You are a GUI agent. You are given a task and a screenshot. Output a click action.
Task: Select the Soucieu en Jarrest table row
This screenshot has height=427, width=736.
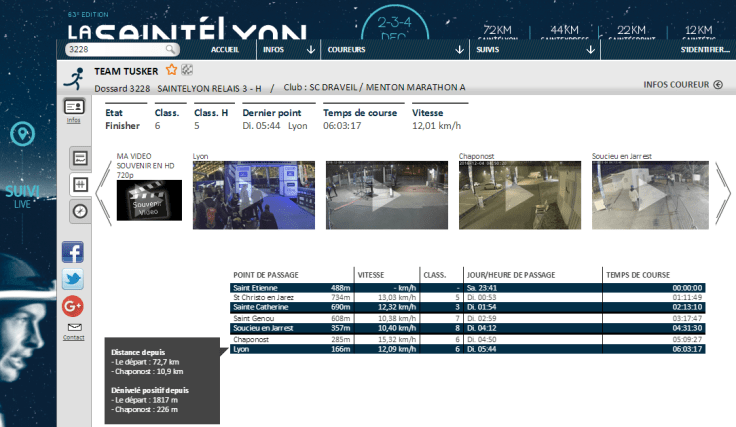click(x=468, y=328)
